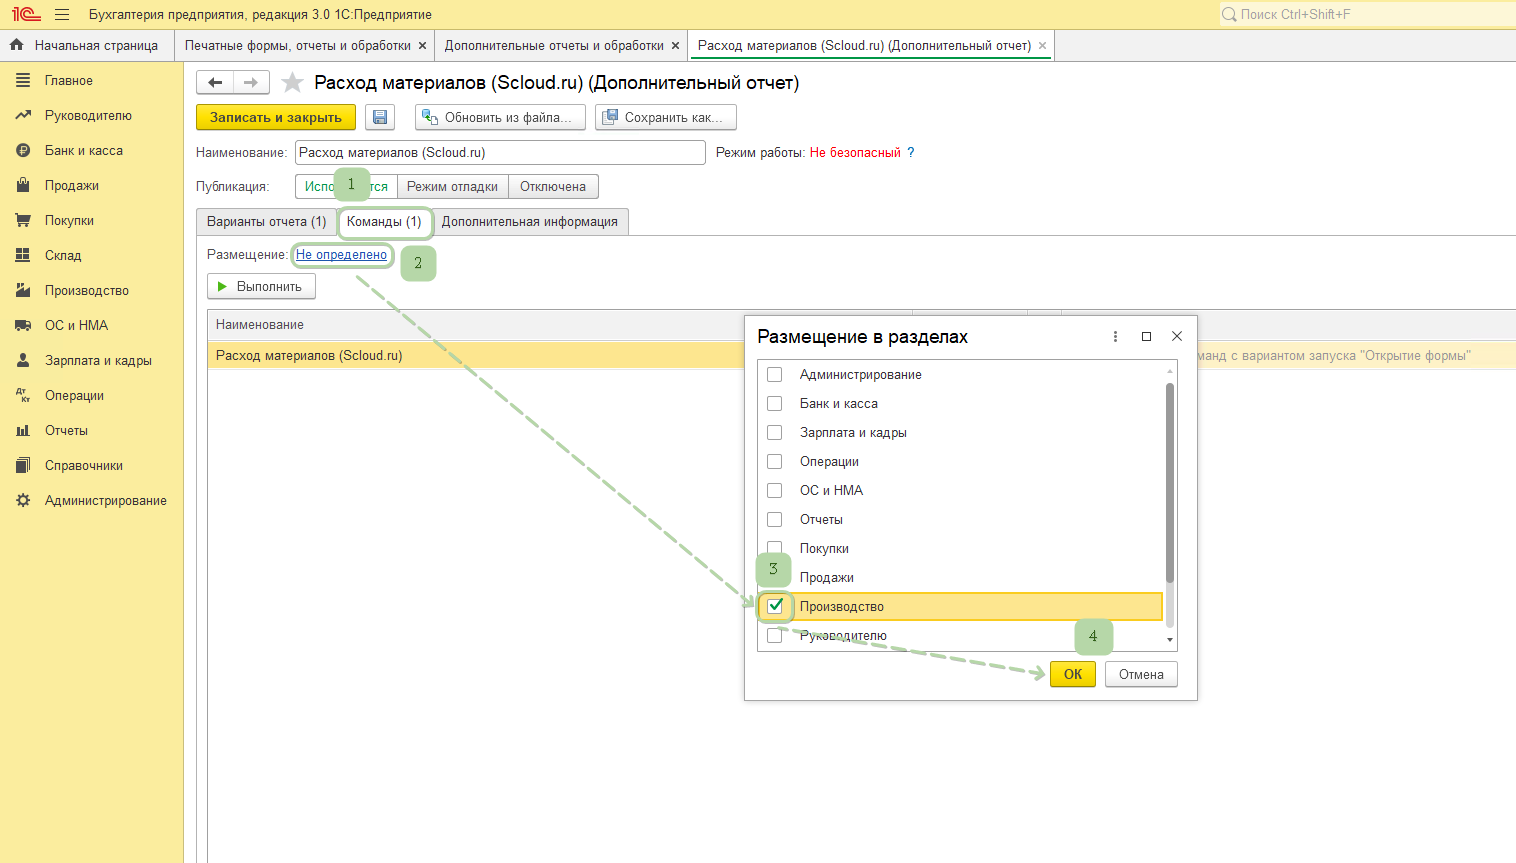Select Покупки row in the dialog list
This screenshot has width=1516, height=863.
point(960,548)
